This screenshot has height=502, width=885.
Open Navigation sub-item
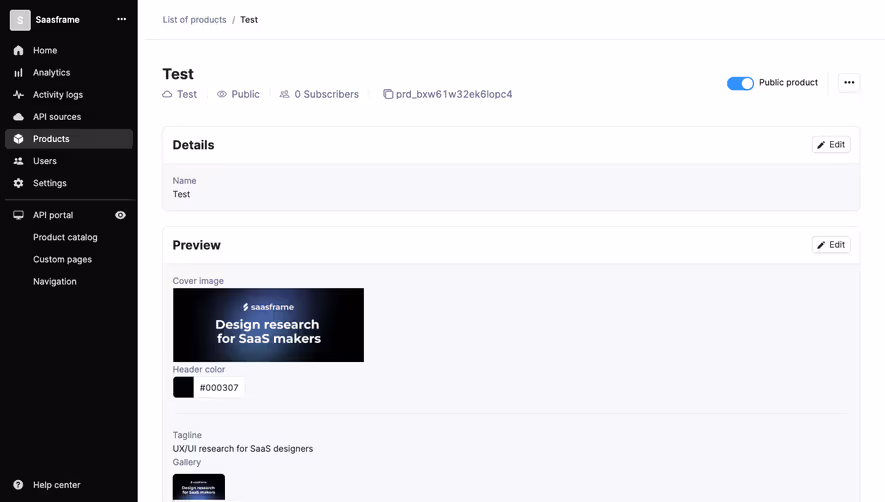55,281
